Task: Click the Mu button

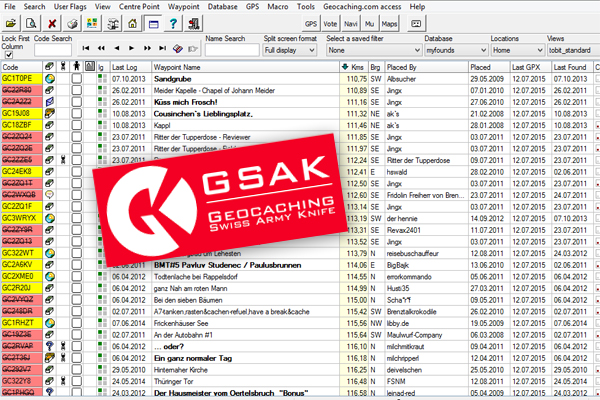Action: coord(369,24)
